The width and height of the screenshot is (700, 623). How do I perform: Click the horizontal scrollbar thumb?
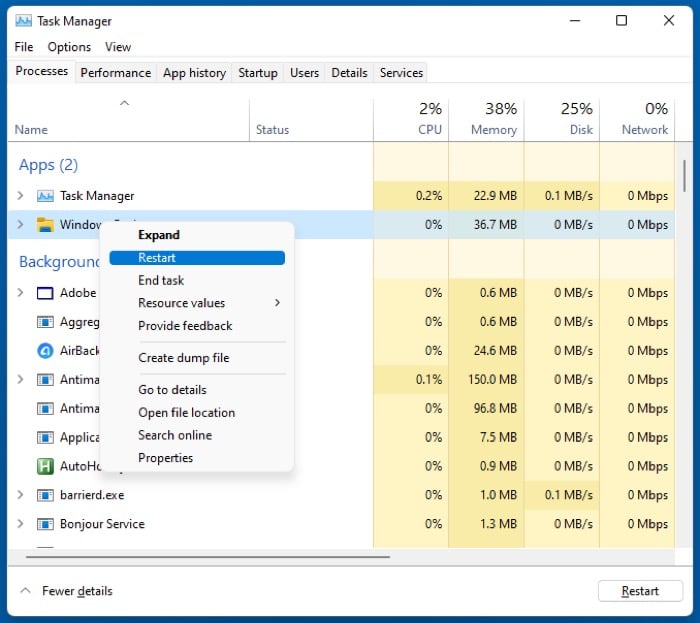(208, 557)
